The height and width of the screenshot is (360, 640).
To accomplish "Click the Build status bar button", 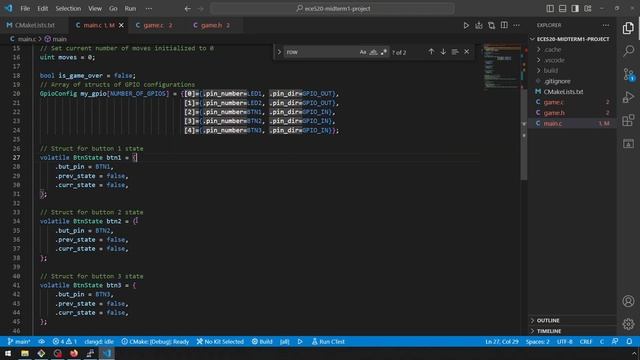I will pyautogui.click(x=262, y=342).
